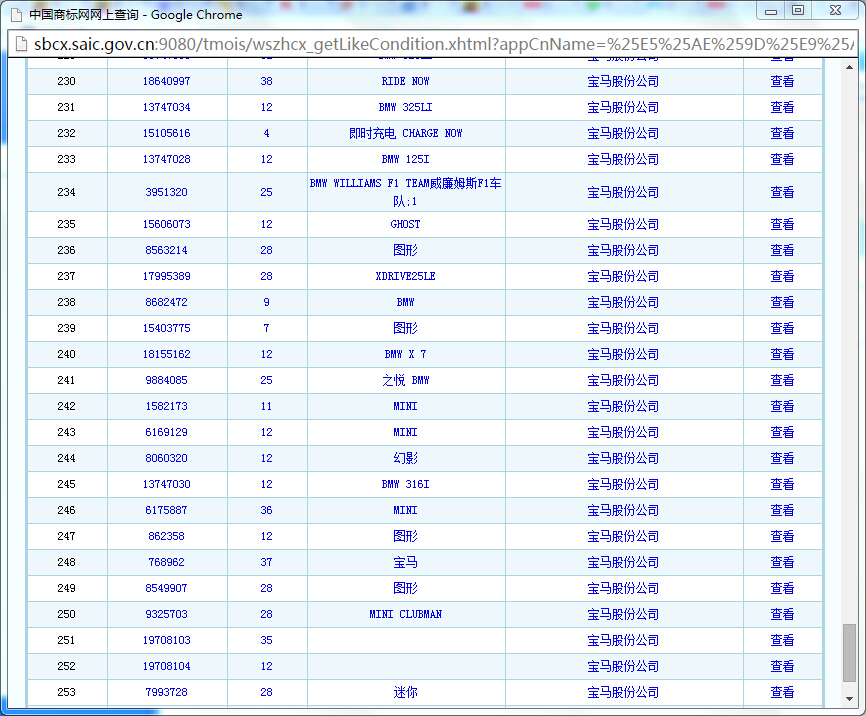This screenshot has height=716, width=866.
Task: Open the XDRIVE25LE trademark link
Action: coord(405,276)
